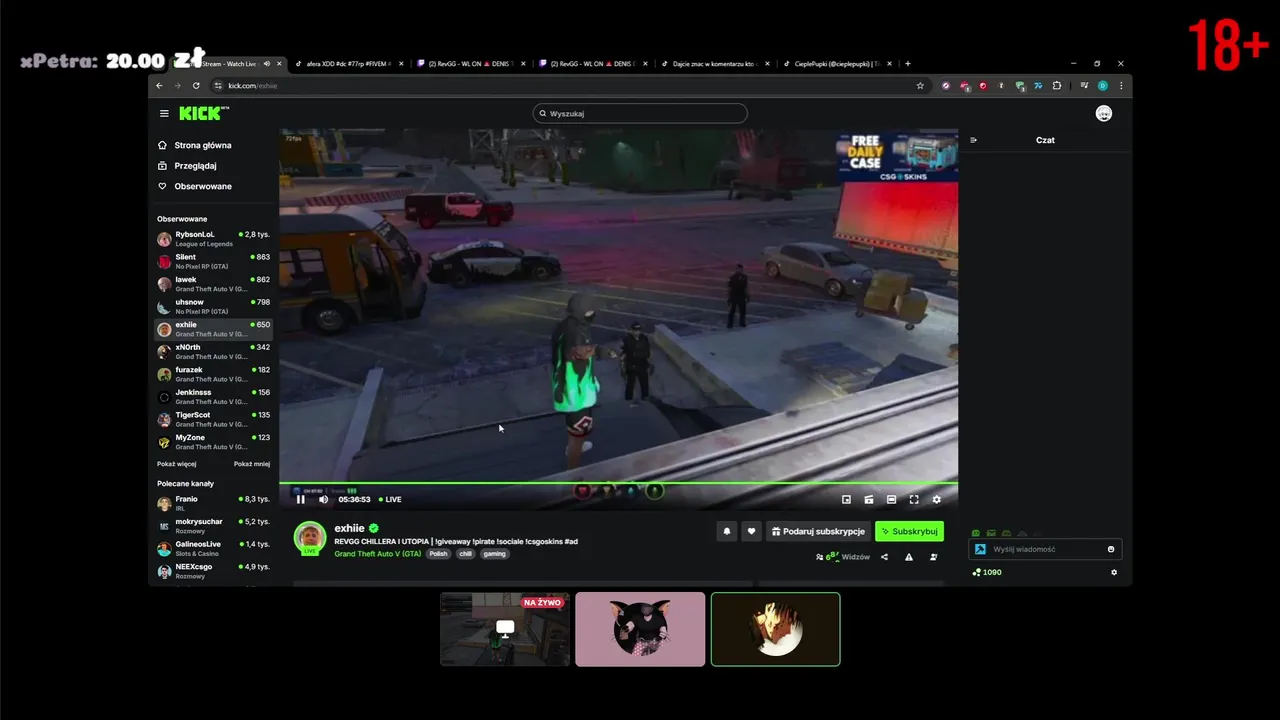
Task: Click the chill tag
Action: coord(466,554)
